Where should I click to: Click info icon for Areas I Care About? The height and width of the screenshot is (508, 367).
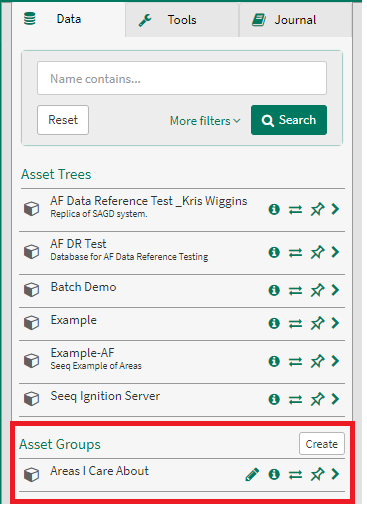click(x=274, y=474)
